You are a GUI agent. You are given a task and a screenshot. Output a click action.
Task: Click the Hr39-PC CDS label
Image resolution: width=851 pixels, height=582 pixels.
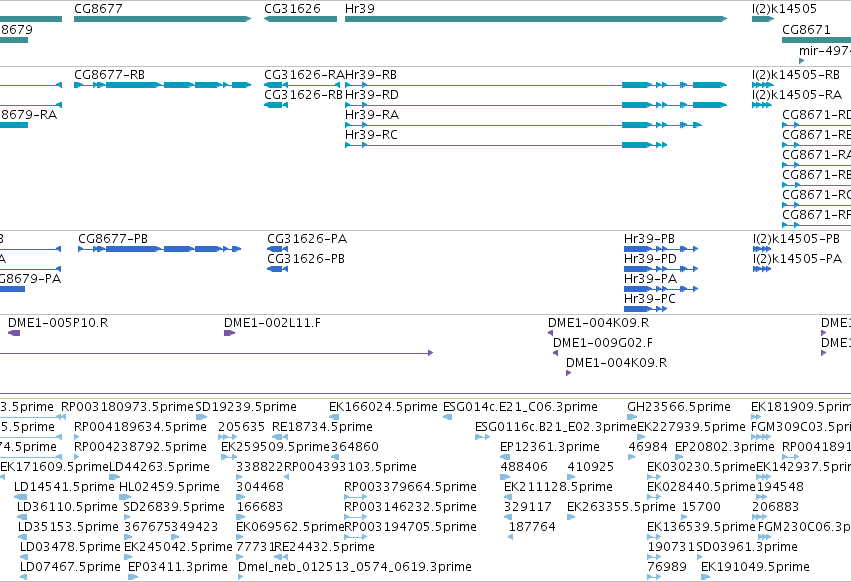(x=650, y=299)
